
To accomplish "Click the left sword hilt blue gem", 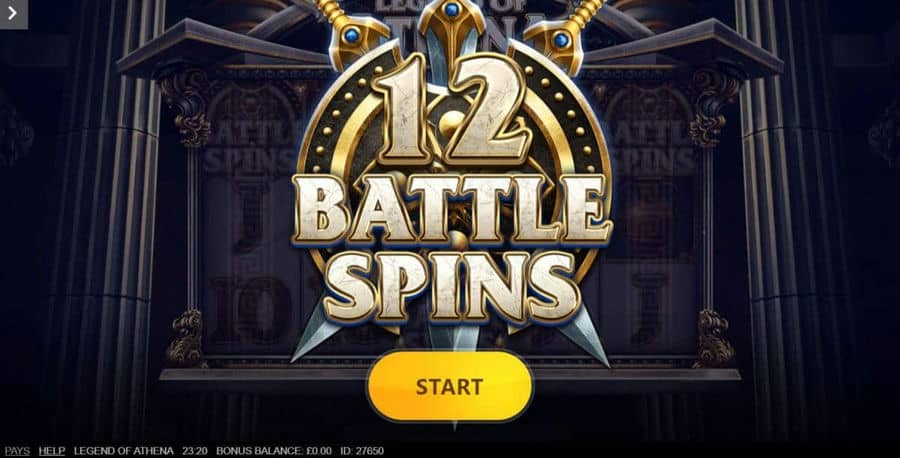I will point(352,36).
